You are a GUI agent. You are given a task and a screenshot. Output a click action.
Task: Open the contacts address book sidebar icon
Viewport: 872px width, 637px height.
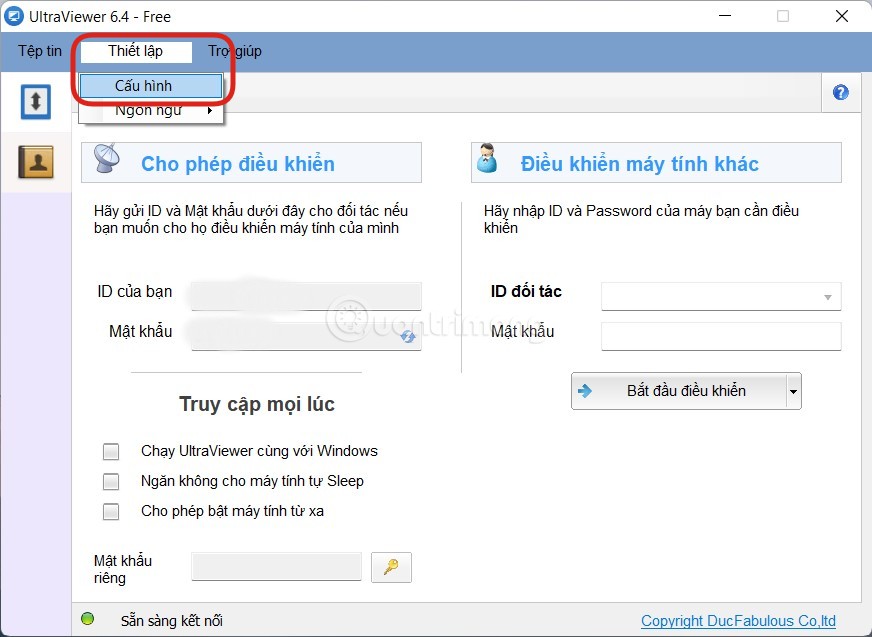pyautogui.click(x=36, y=162)
